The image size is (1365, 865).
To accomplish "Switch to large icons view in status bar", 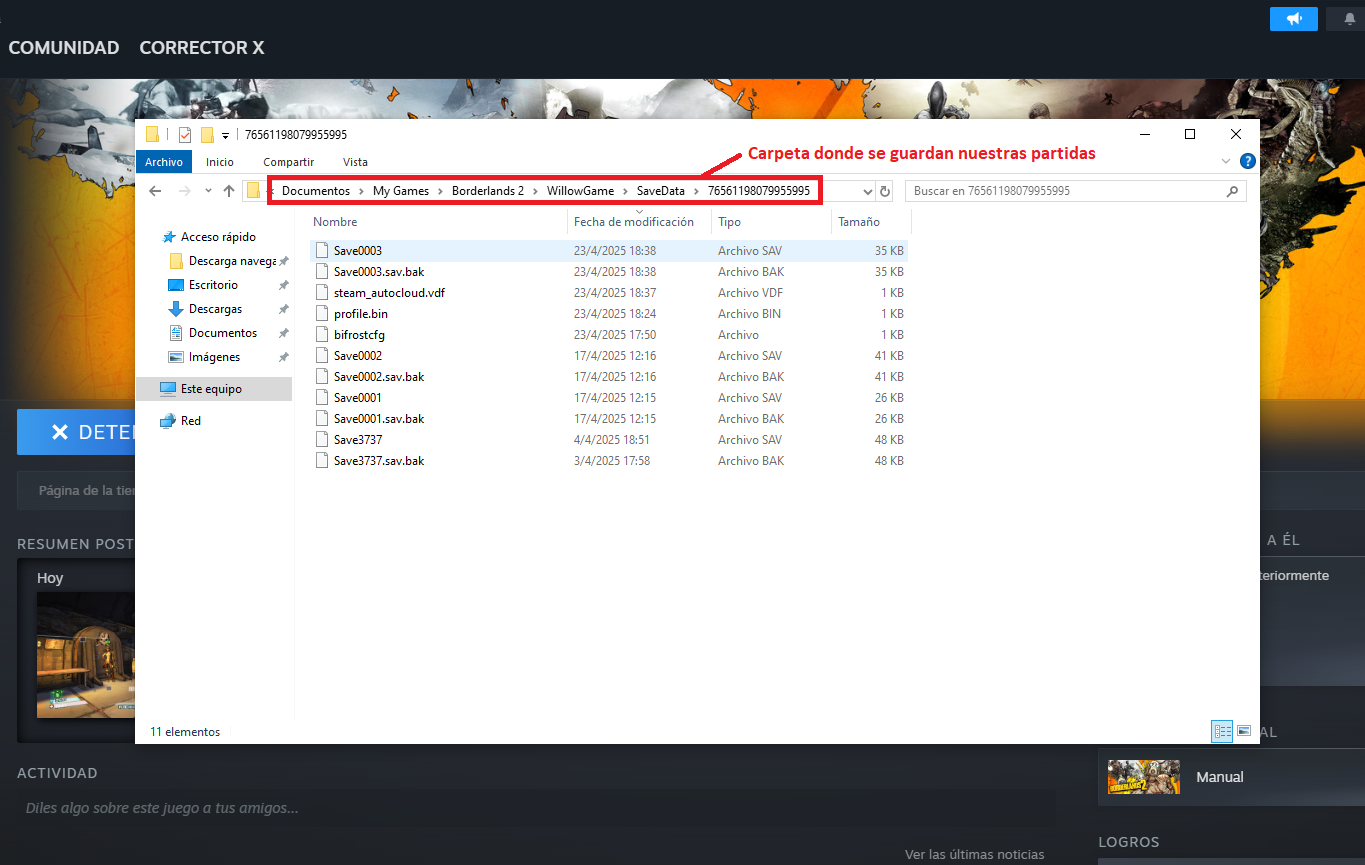I will [1244, 731].
